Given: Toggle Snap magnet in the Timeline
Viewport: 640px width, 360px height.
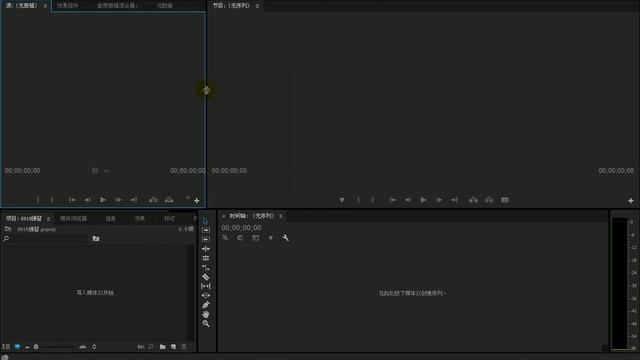Looking at the screenshot, I should 240,238.
